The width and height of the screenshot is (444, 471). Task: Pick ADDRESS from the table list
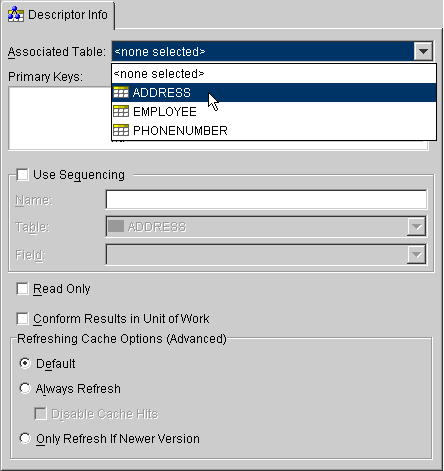[x=274, y=92]
